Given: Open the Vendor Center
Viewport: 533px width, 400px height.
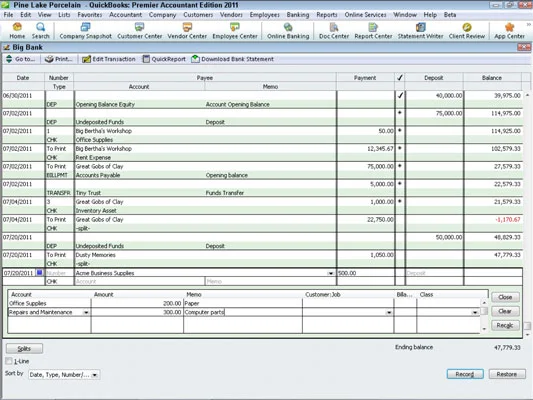Looking at the screenshot, I should 187,31.
